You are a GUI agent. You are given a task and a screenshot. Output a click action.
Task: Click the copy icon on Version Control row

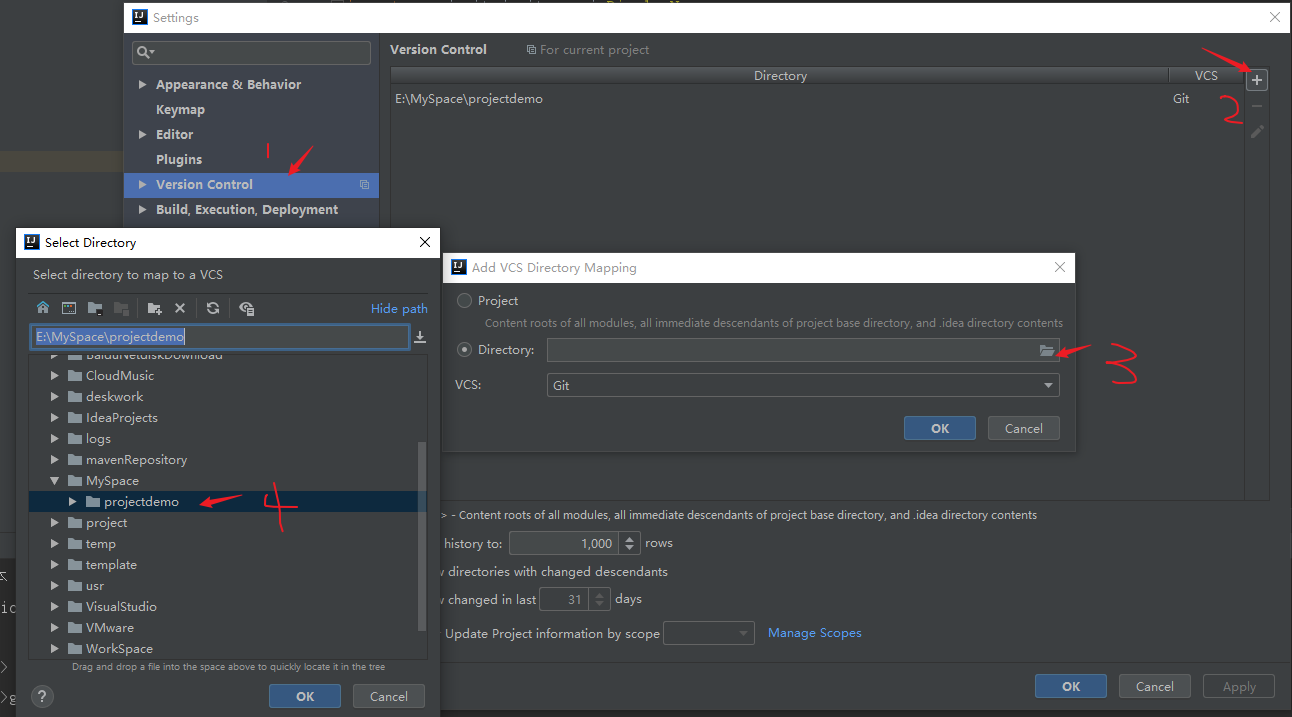(x=364, y=185)
